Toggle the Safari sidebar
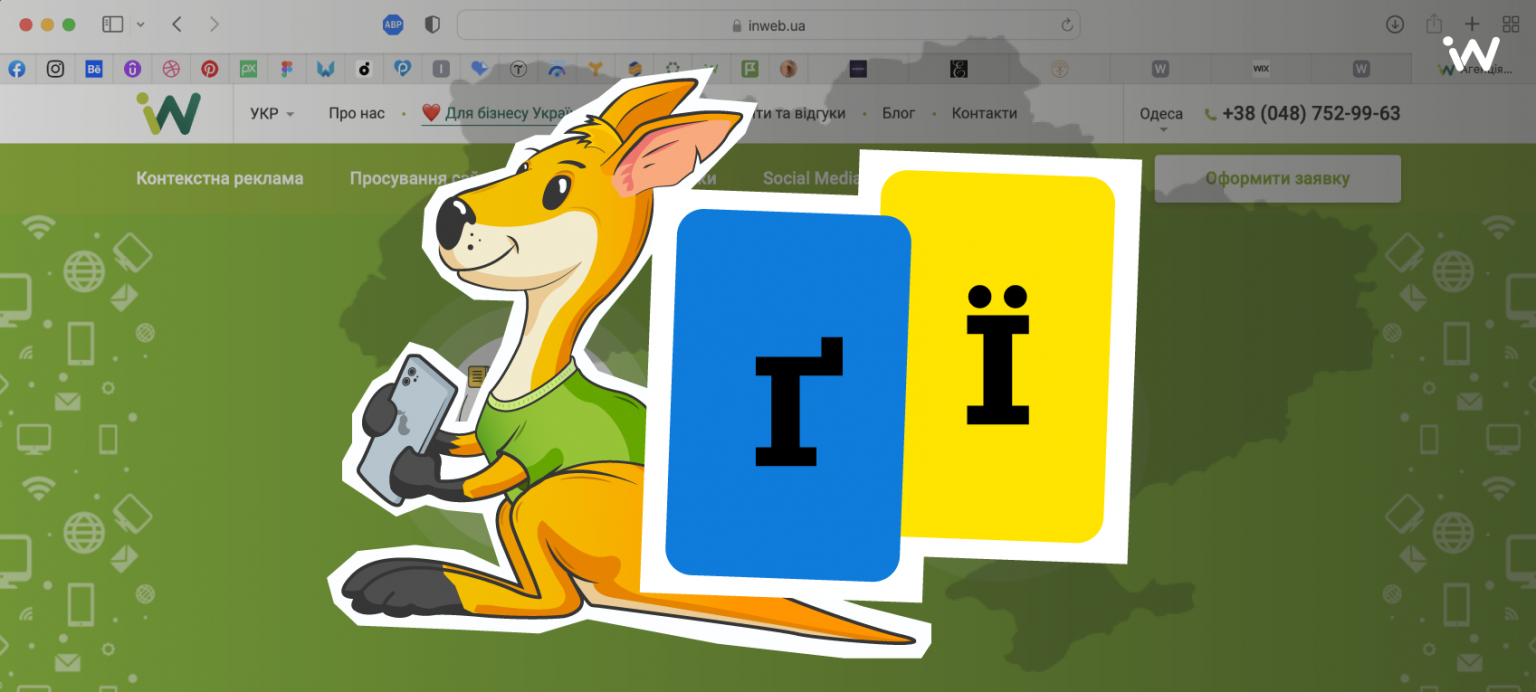The height and width of the screenshot is (692, 1536). tap(113, 24)
